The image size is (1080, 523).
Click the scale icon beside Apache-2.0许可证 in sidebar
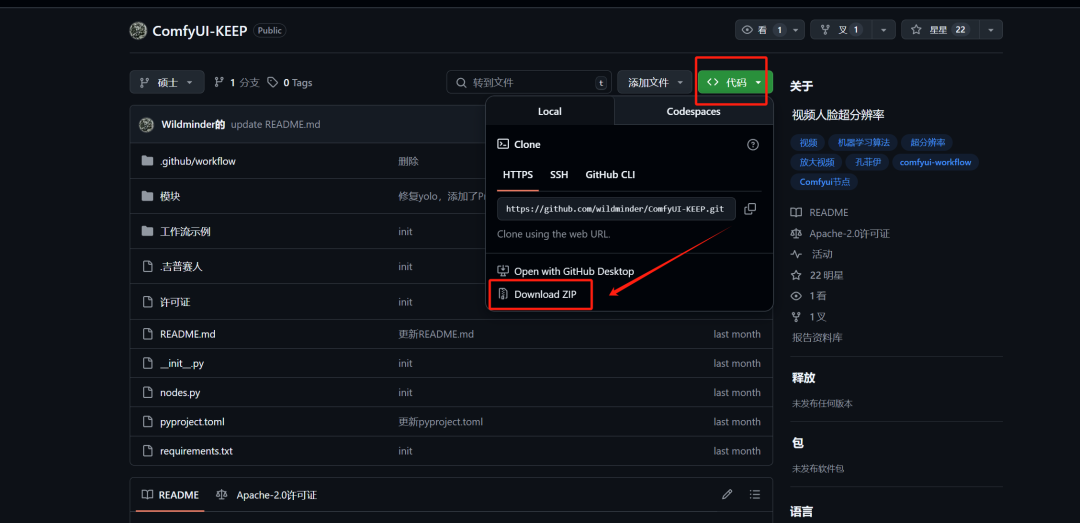click(x=796, y=234)
